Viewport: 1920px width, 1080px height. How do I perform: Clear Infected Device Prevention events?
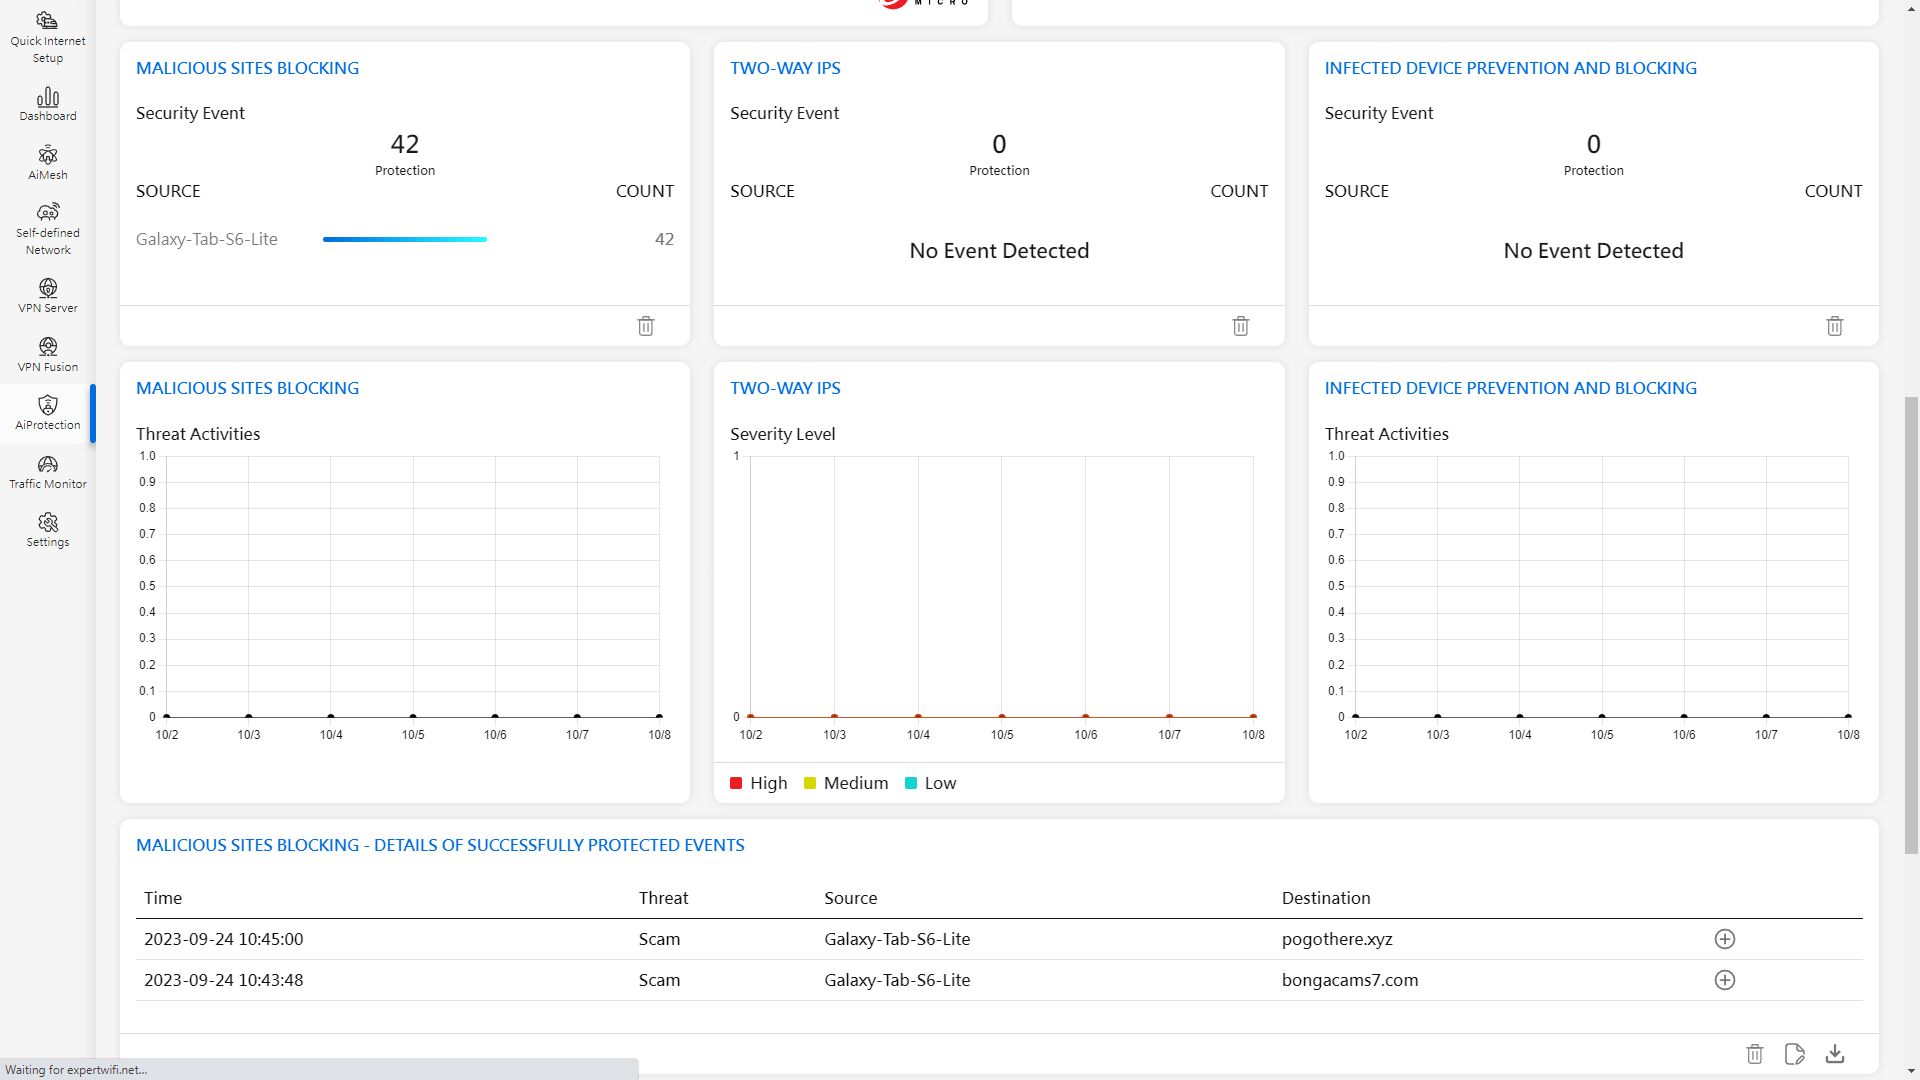coord(1834,326)
